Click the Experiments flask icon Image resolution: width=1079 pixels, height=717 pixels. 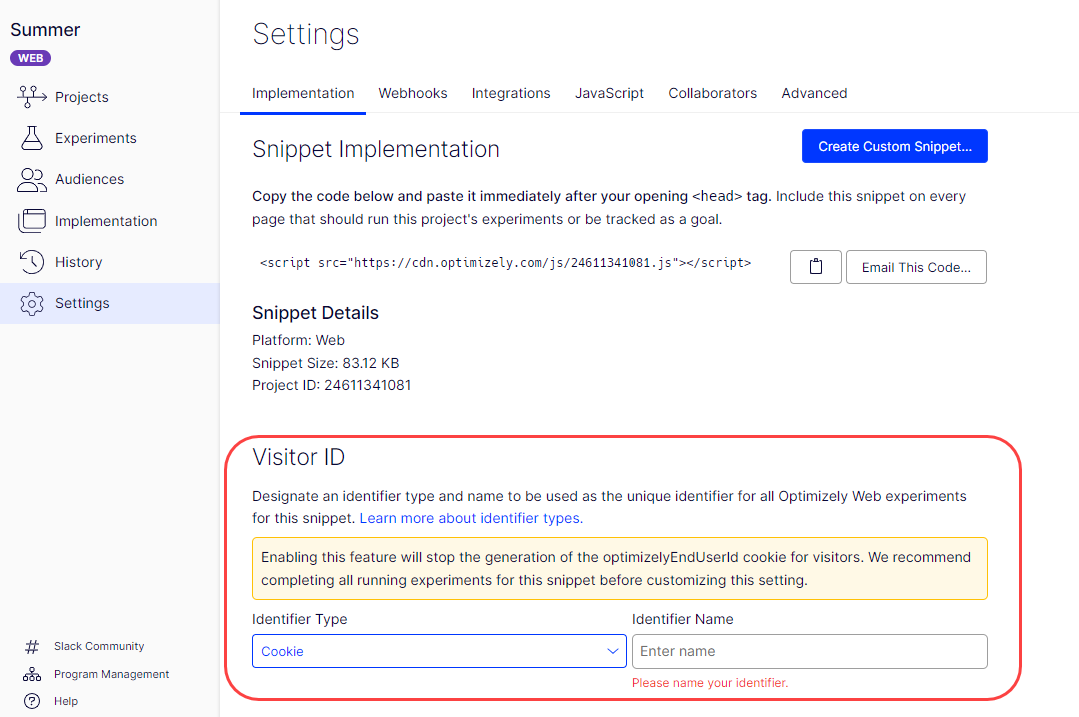click(32, 138)
